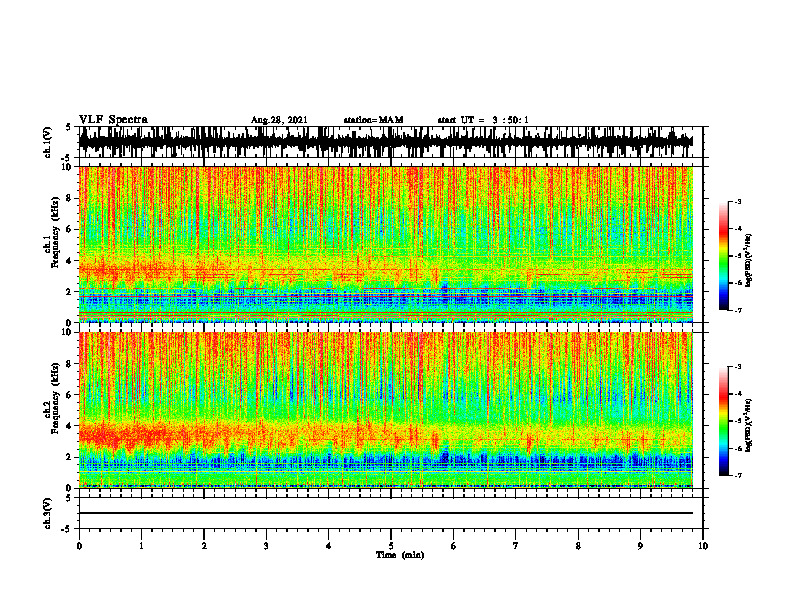The height and width of the screenshot is (612, 792).
Task: Click the ch.1 color scale bar
Action: 723,256
